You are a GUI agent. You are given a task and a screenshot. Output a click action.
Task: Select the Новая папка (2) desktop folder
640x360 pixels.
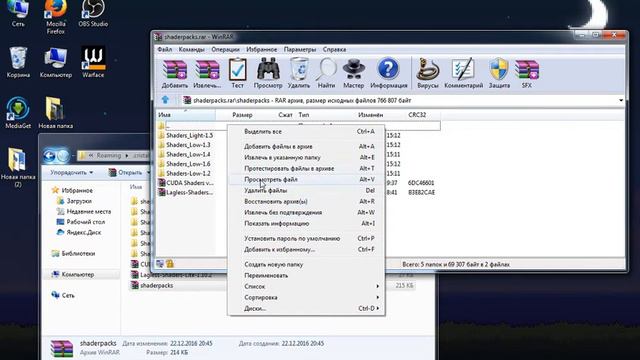coord(18,167)
